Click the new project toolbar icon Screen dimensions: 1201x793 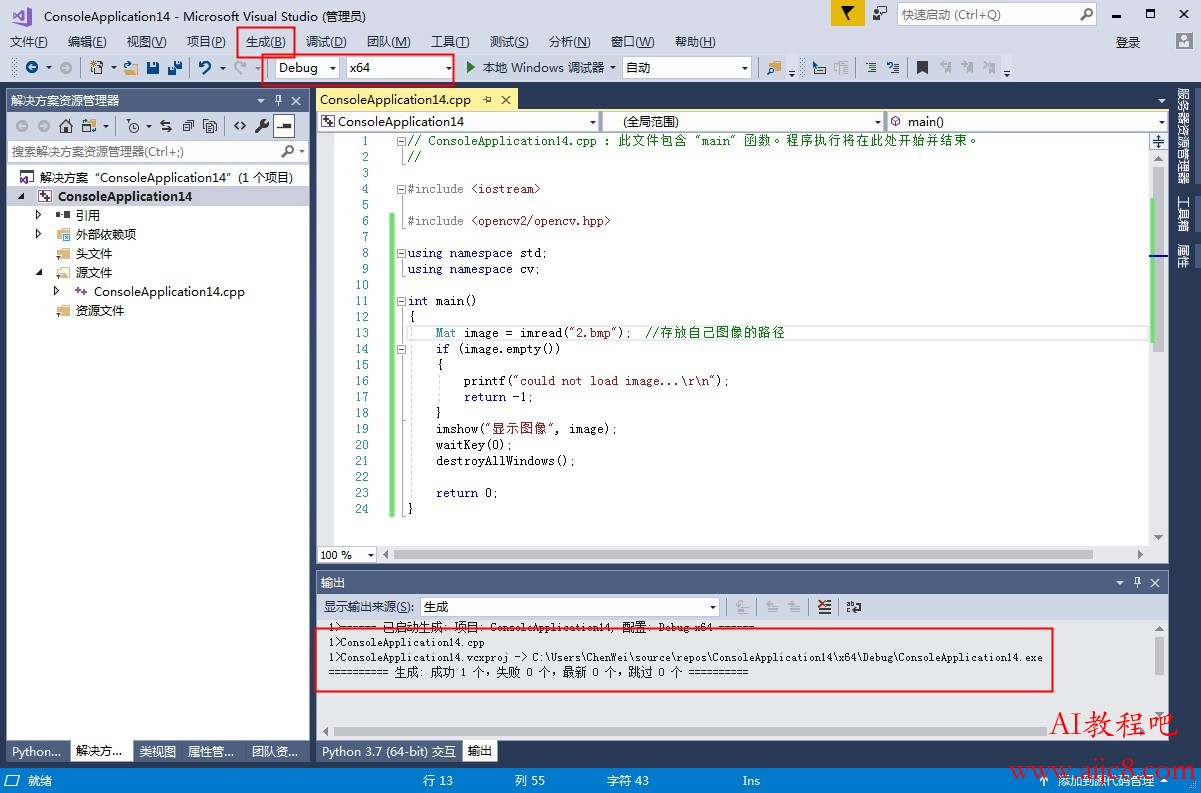point(97,67)
